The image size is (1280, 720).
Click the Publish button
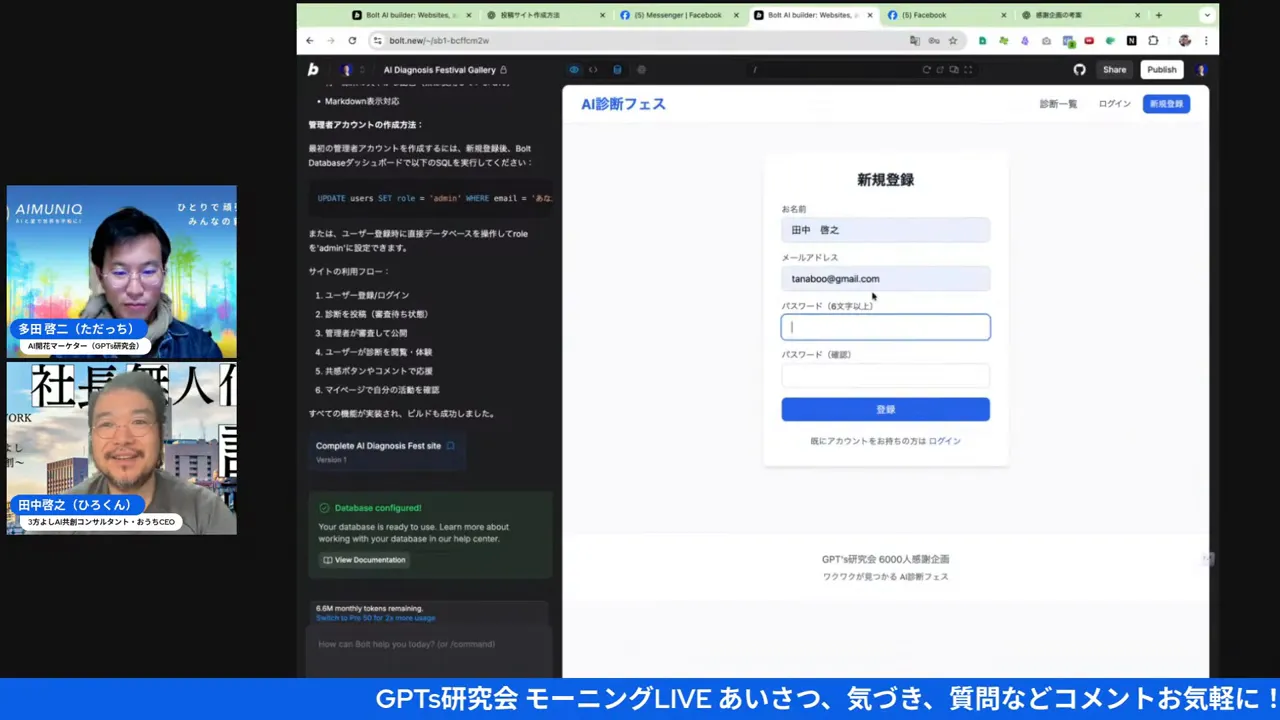pos(1161,69)
